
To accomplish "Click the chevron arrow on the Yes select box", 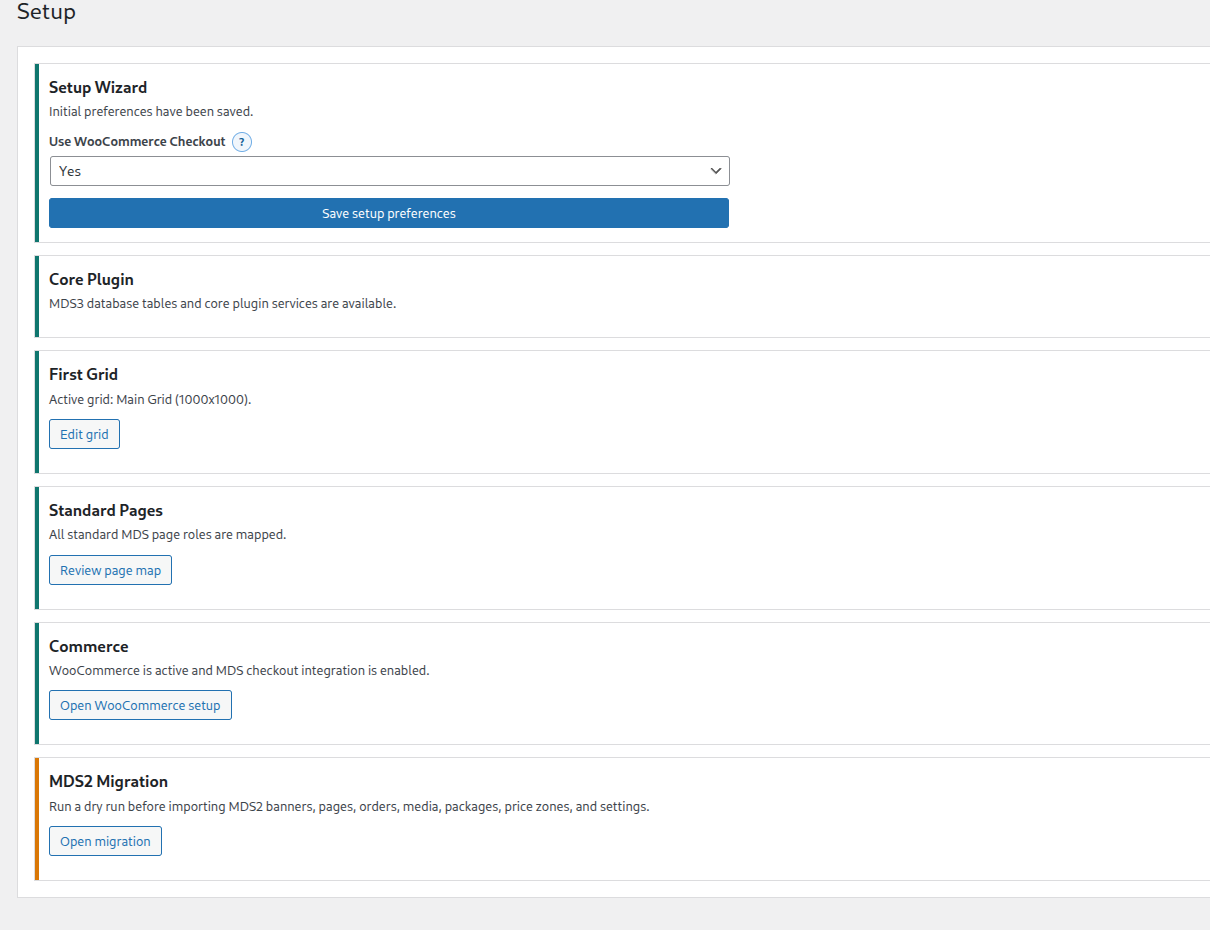I will tap(716, 171).
